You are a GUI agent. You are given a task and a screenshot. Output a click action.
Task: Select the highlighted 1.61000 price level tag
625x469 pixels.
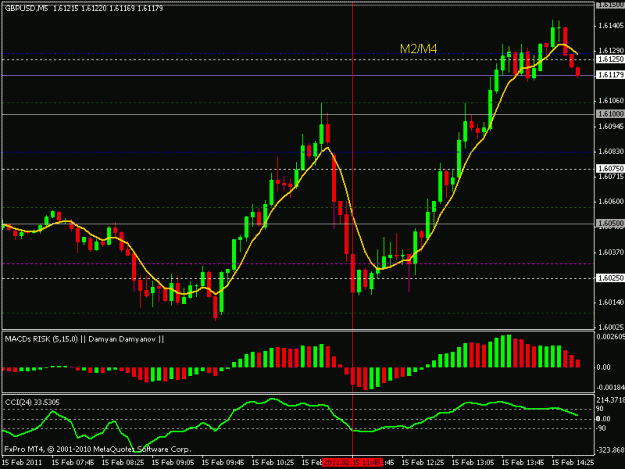610,114
